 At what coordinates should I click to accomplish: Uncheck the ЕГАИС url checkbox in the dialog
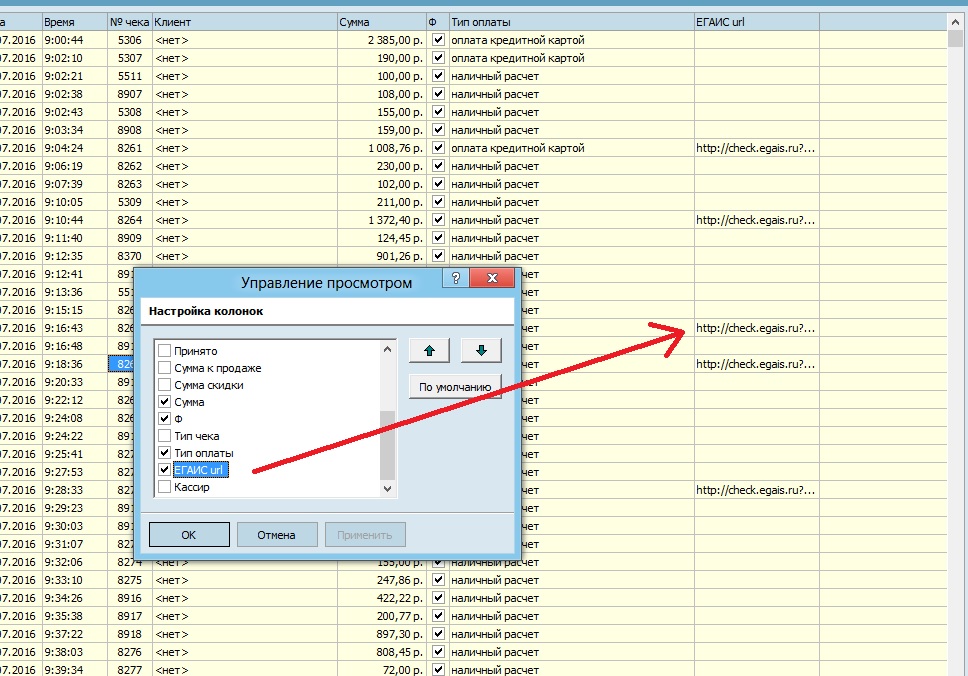pos(164,470)
